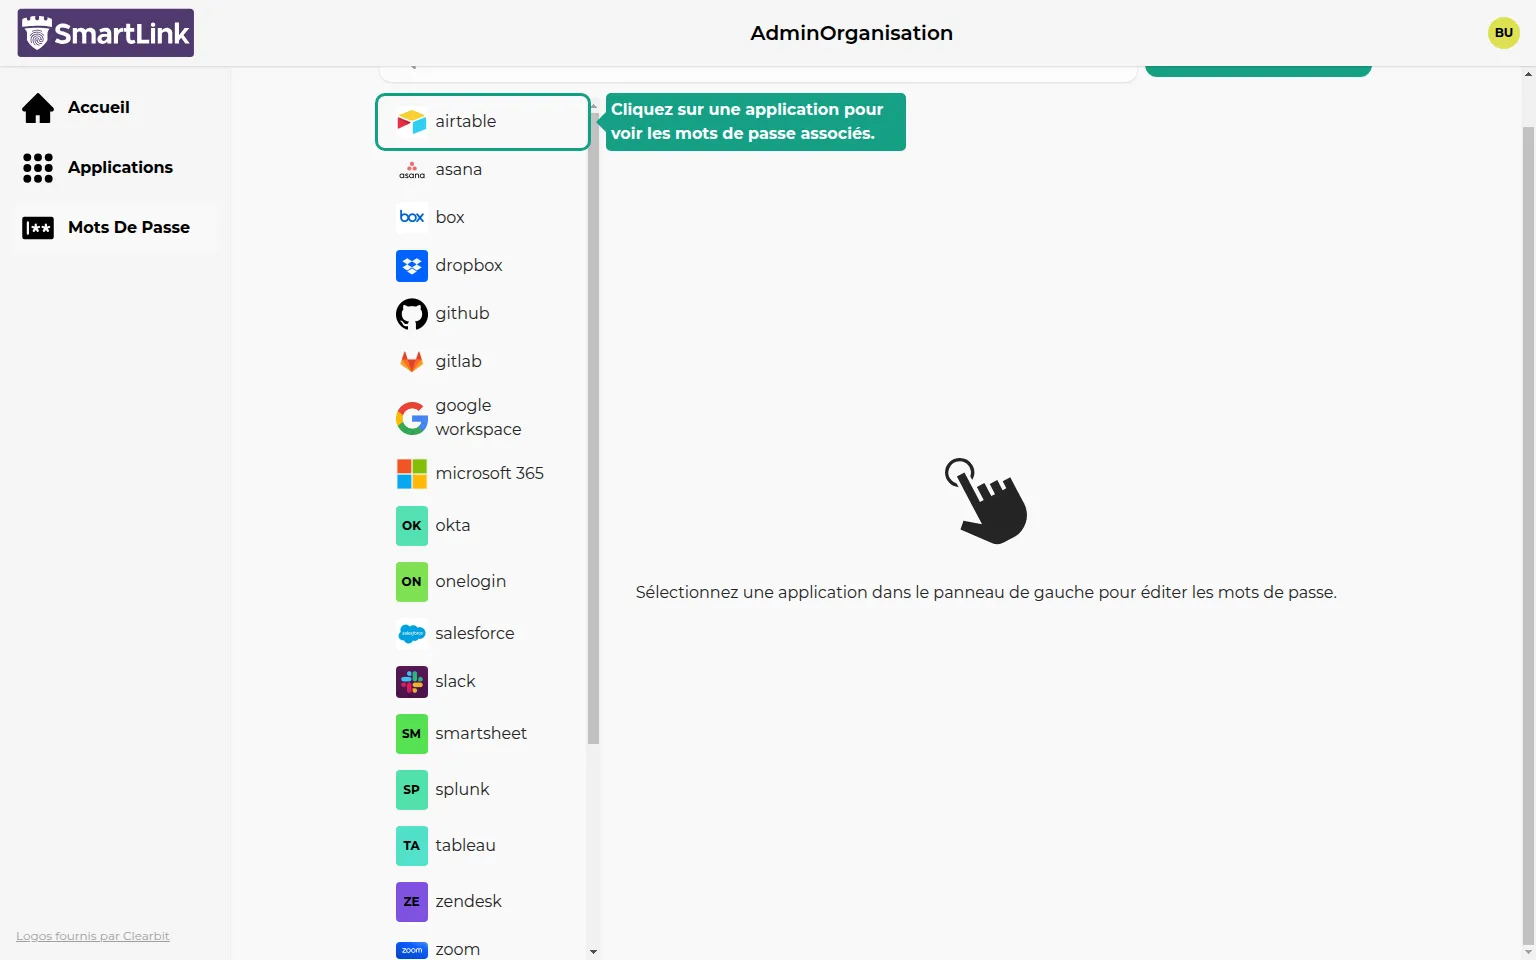Click the page scrollbar up arrow
The image size is (1536, 960).
coord(1528,74)
